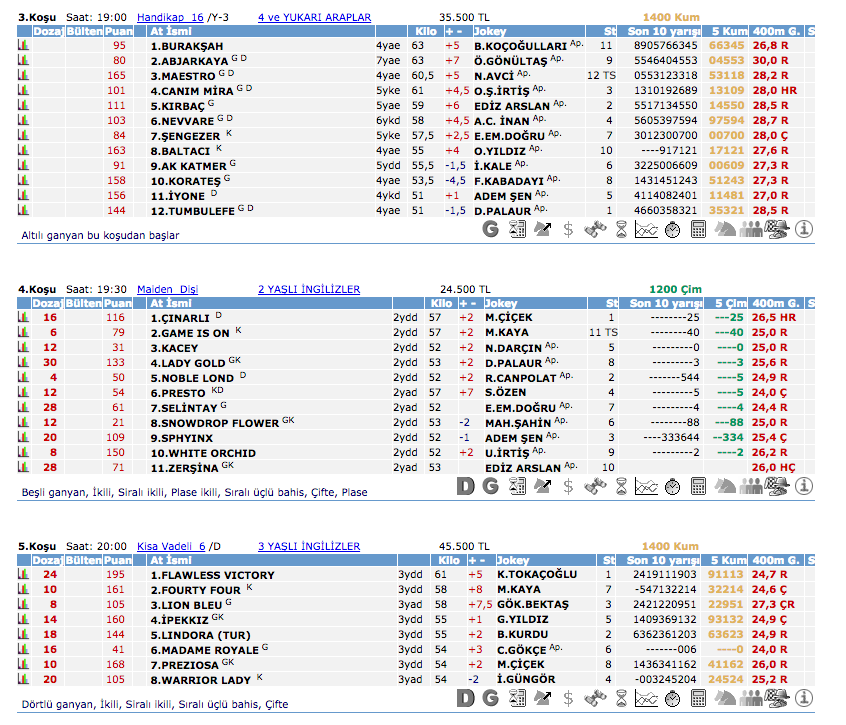
Task: Click the G icon below race 3 table
Action: tap(490, 229)
